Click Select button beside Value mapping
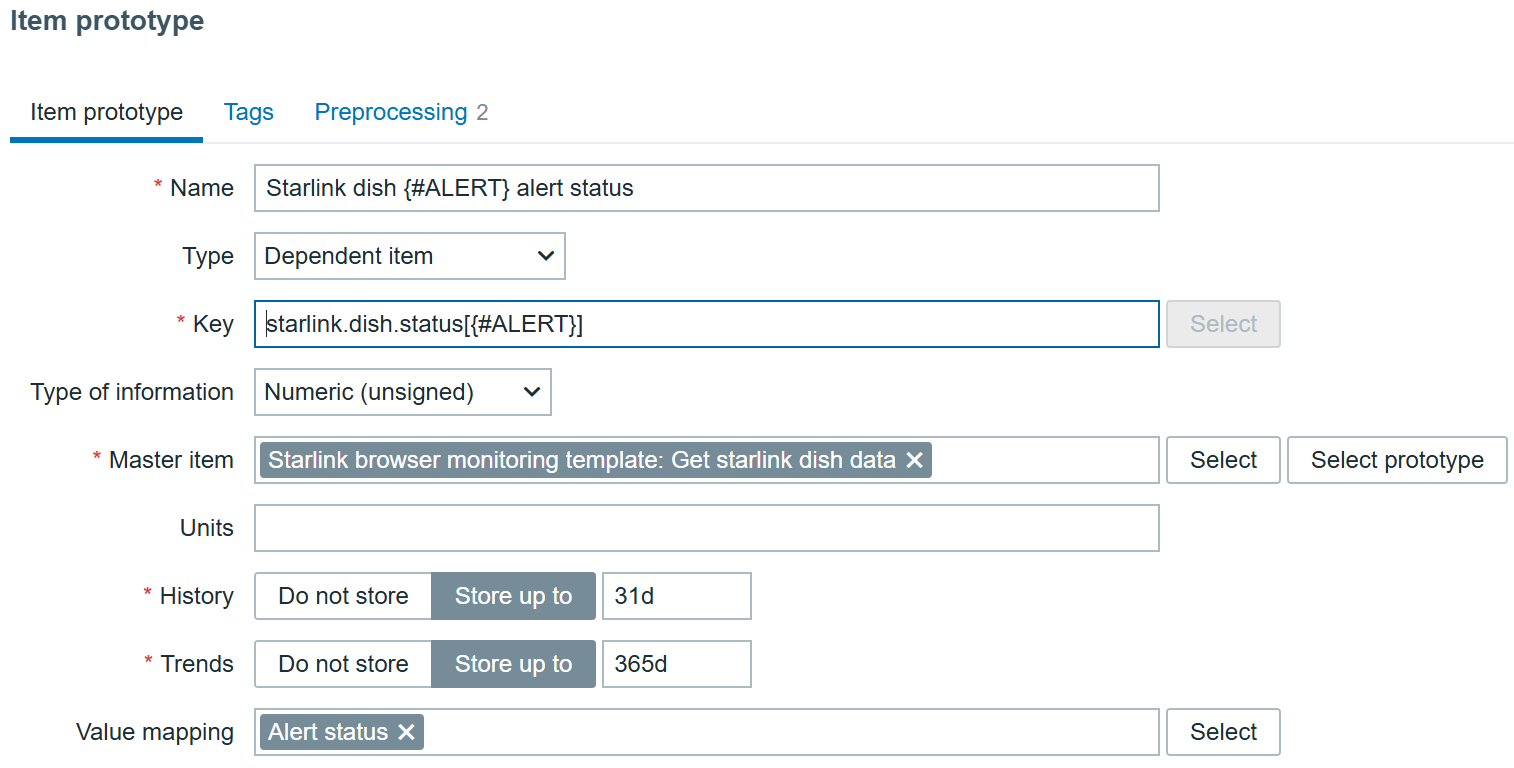This screenshot has width=1514, height=768. [x=1222, y=732]
